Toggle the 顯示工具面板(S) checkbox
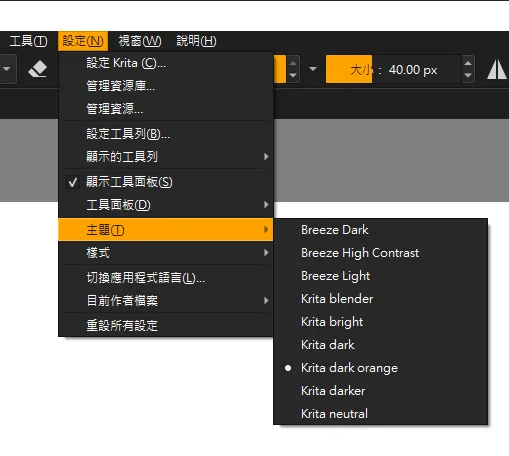The image size is (509, 456). pos(166,182)
